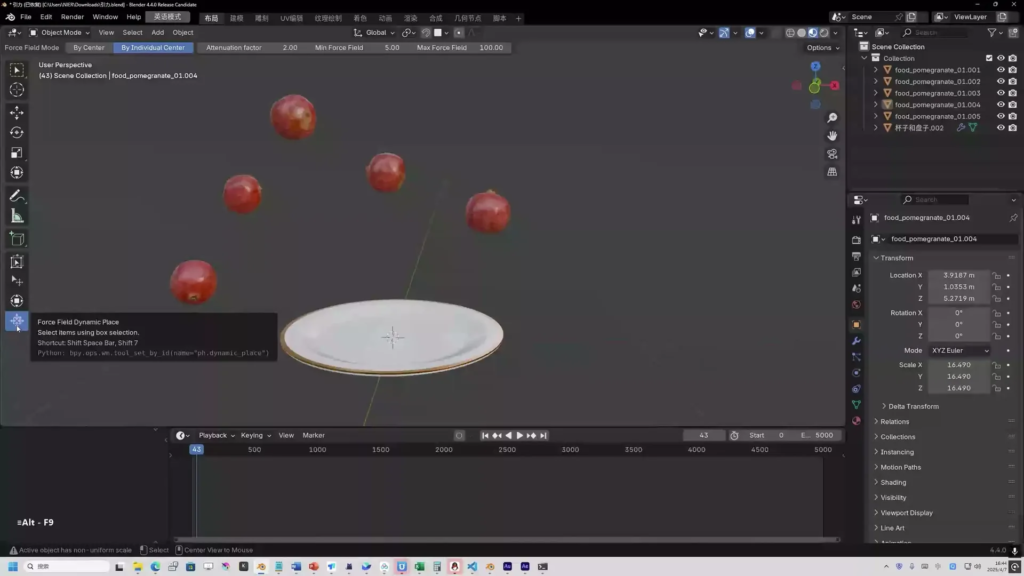Click the Max Force Field value
Viewport: 1024px width, 576px height.
[x=460, y=48]
